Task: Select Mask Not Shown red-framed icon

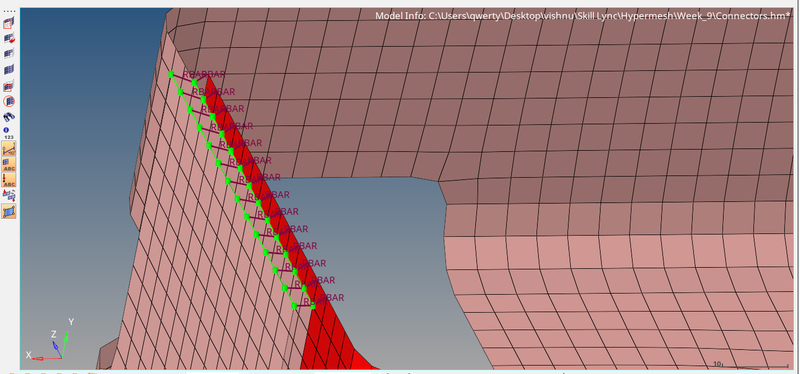Action: click(x=9, y=86)
